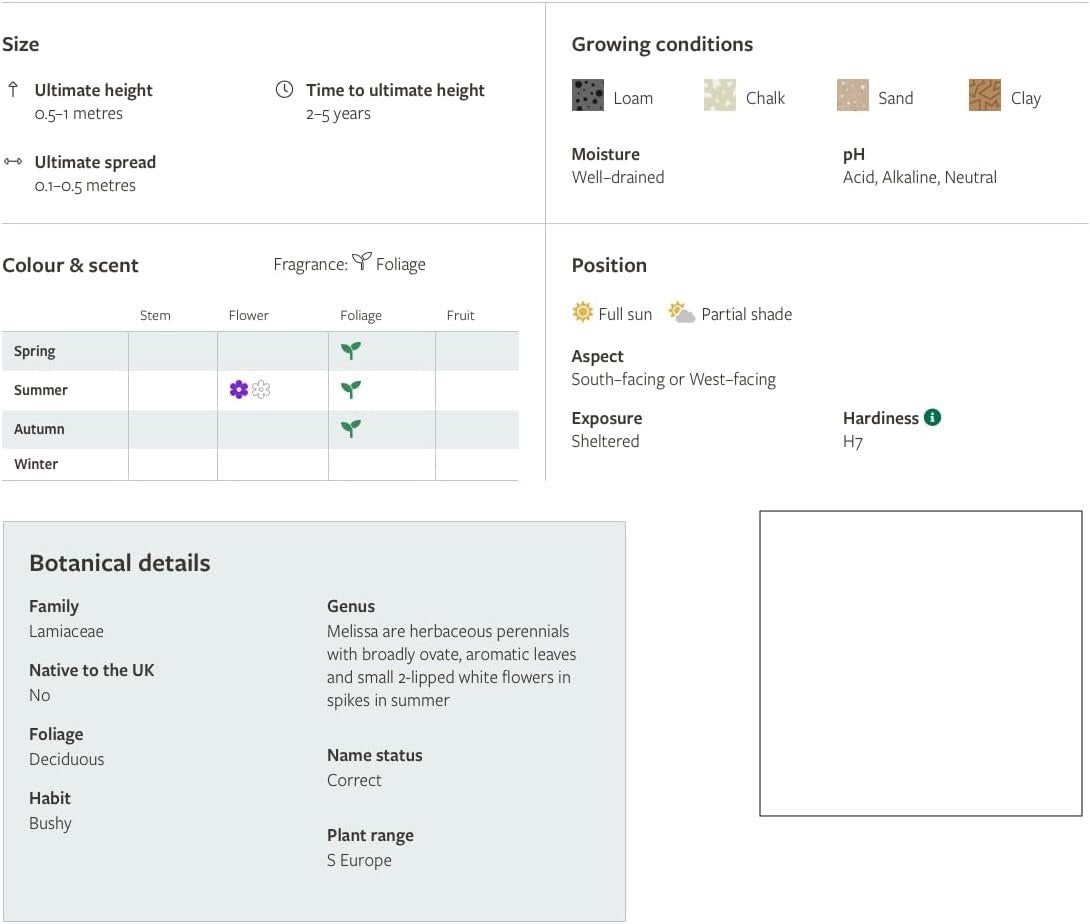Click the Sand soil swatch icon
This screenshot has width=1090, height=924.
pos(852,95)
